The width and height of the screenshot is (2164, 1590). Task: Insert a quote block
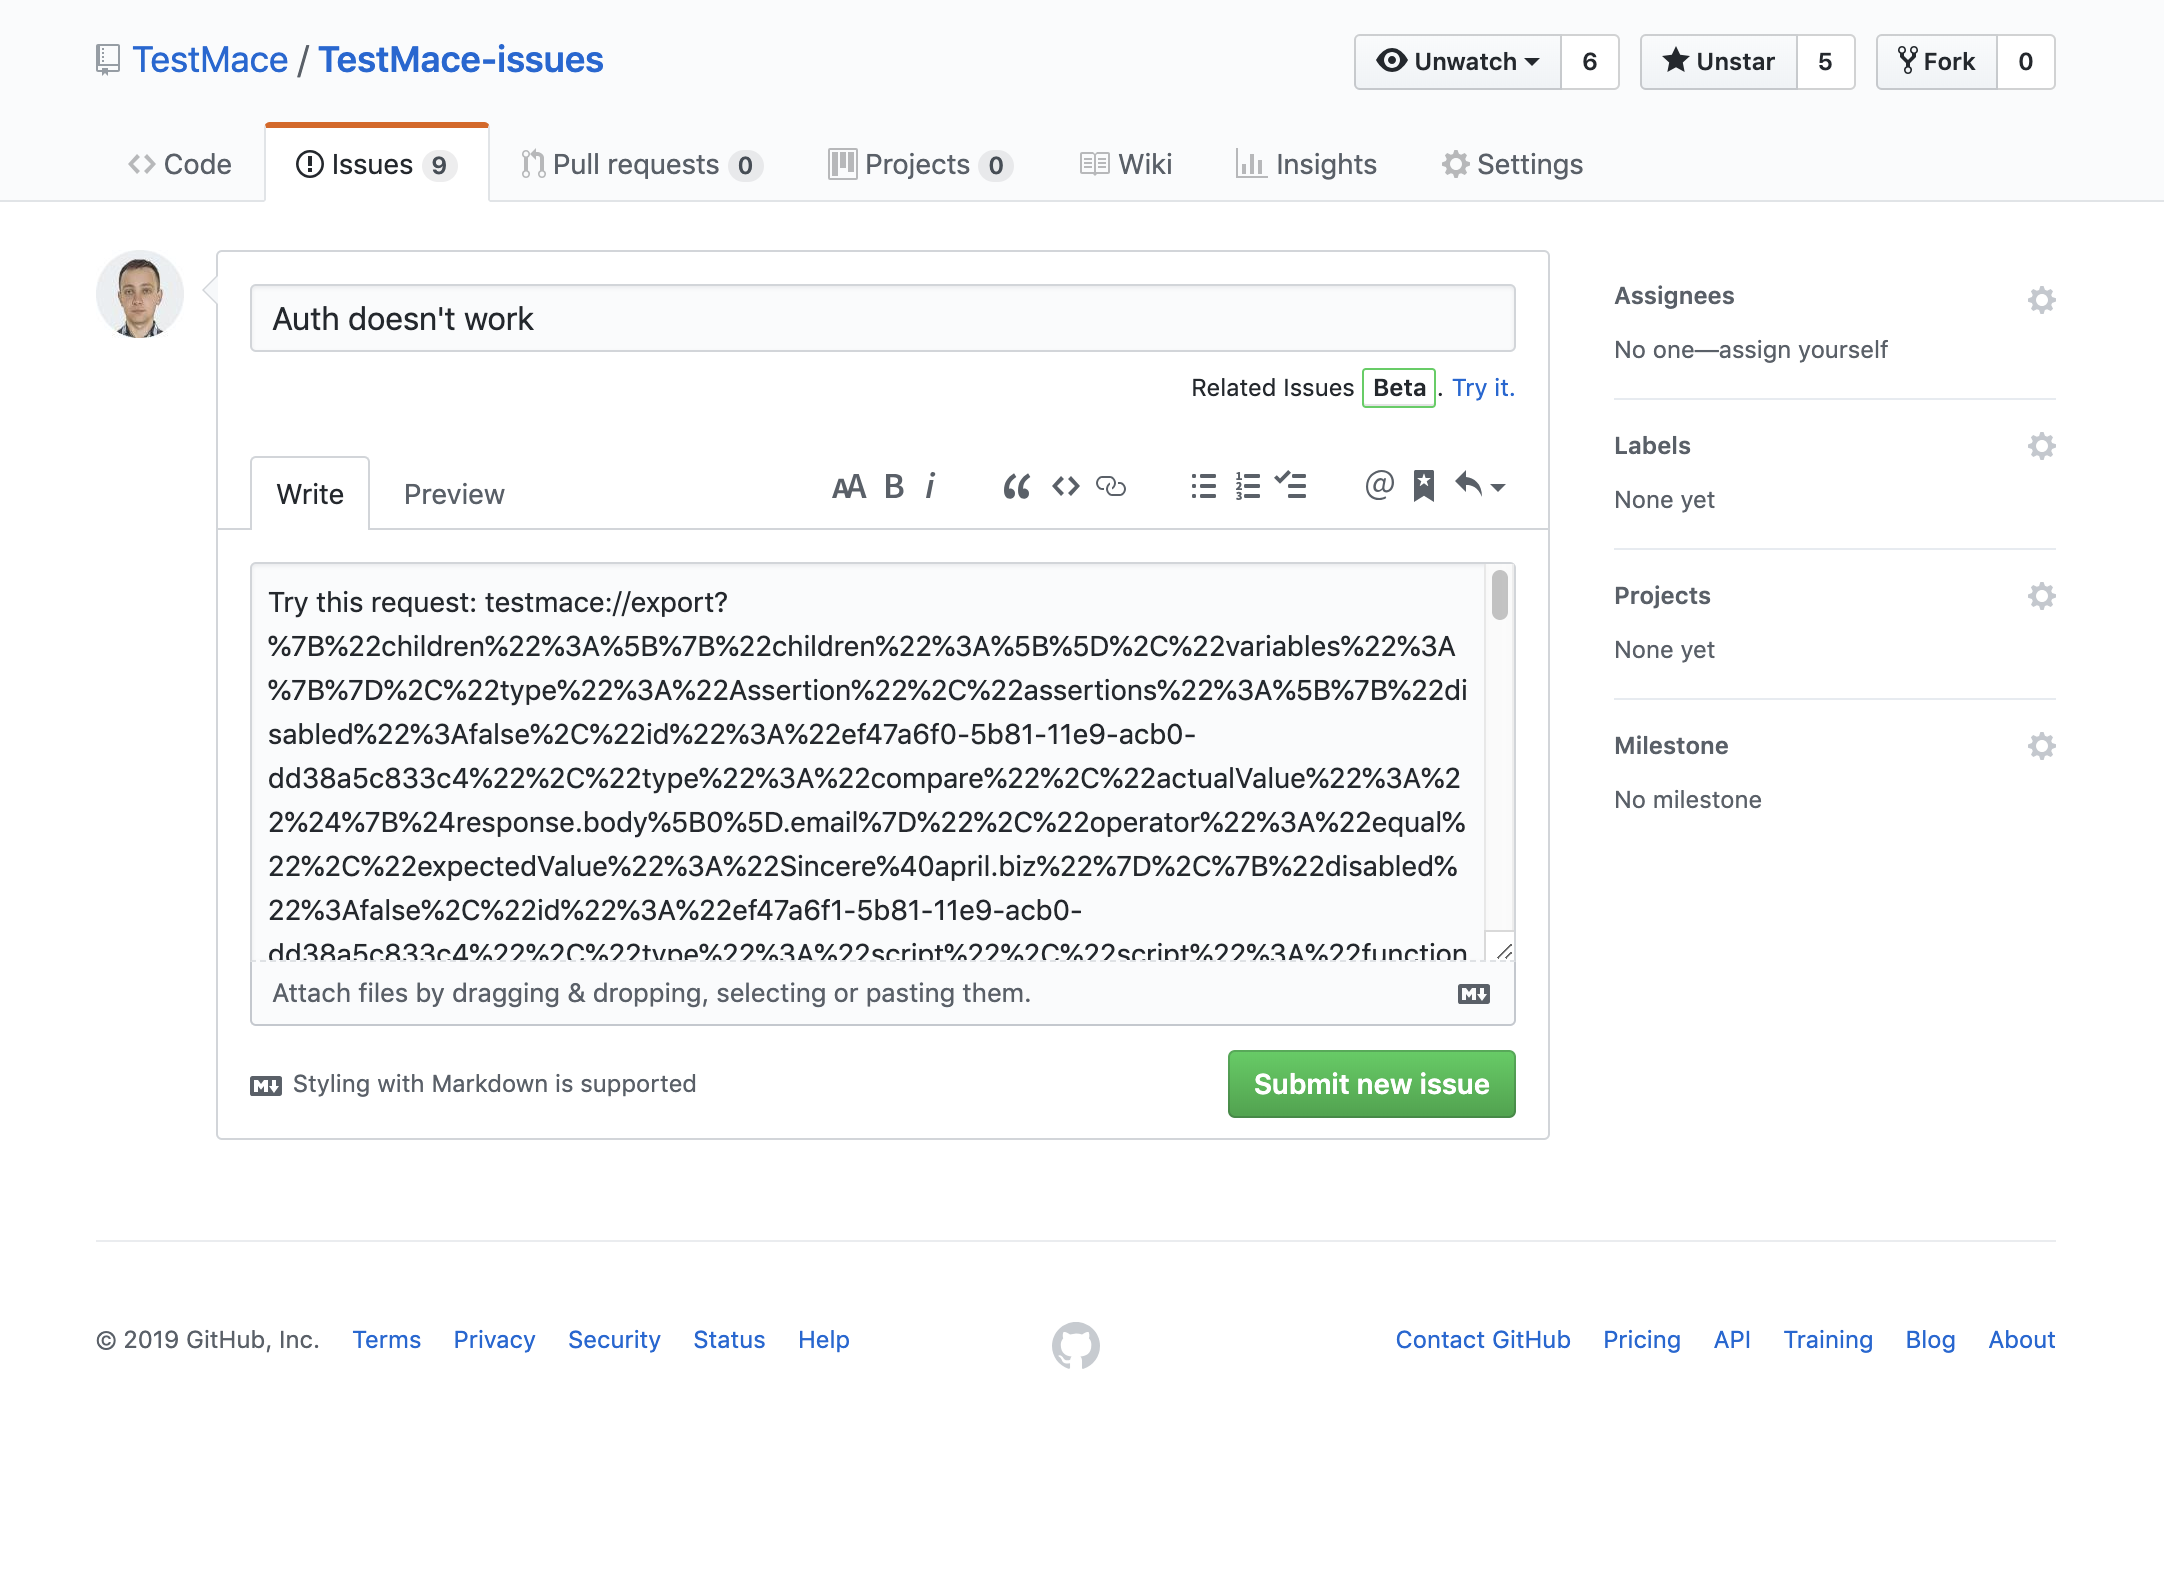tap(1016, 487)
